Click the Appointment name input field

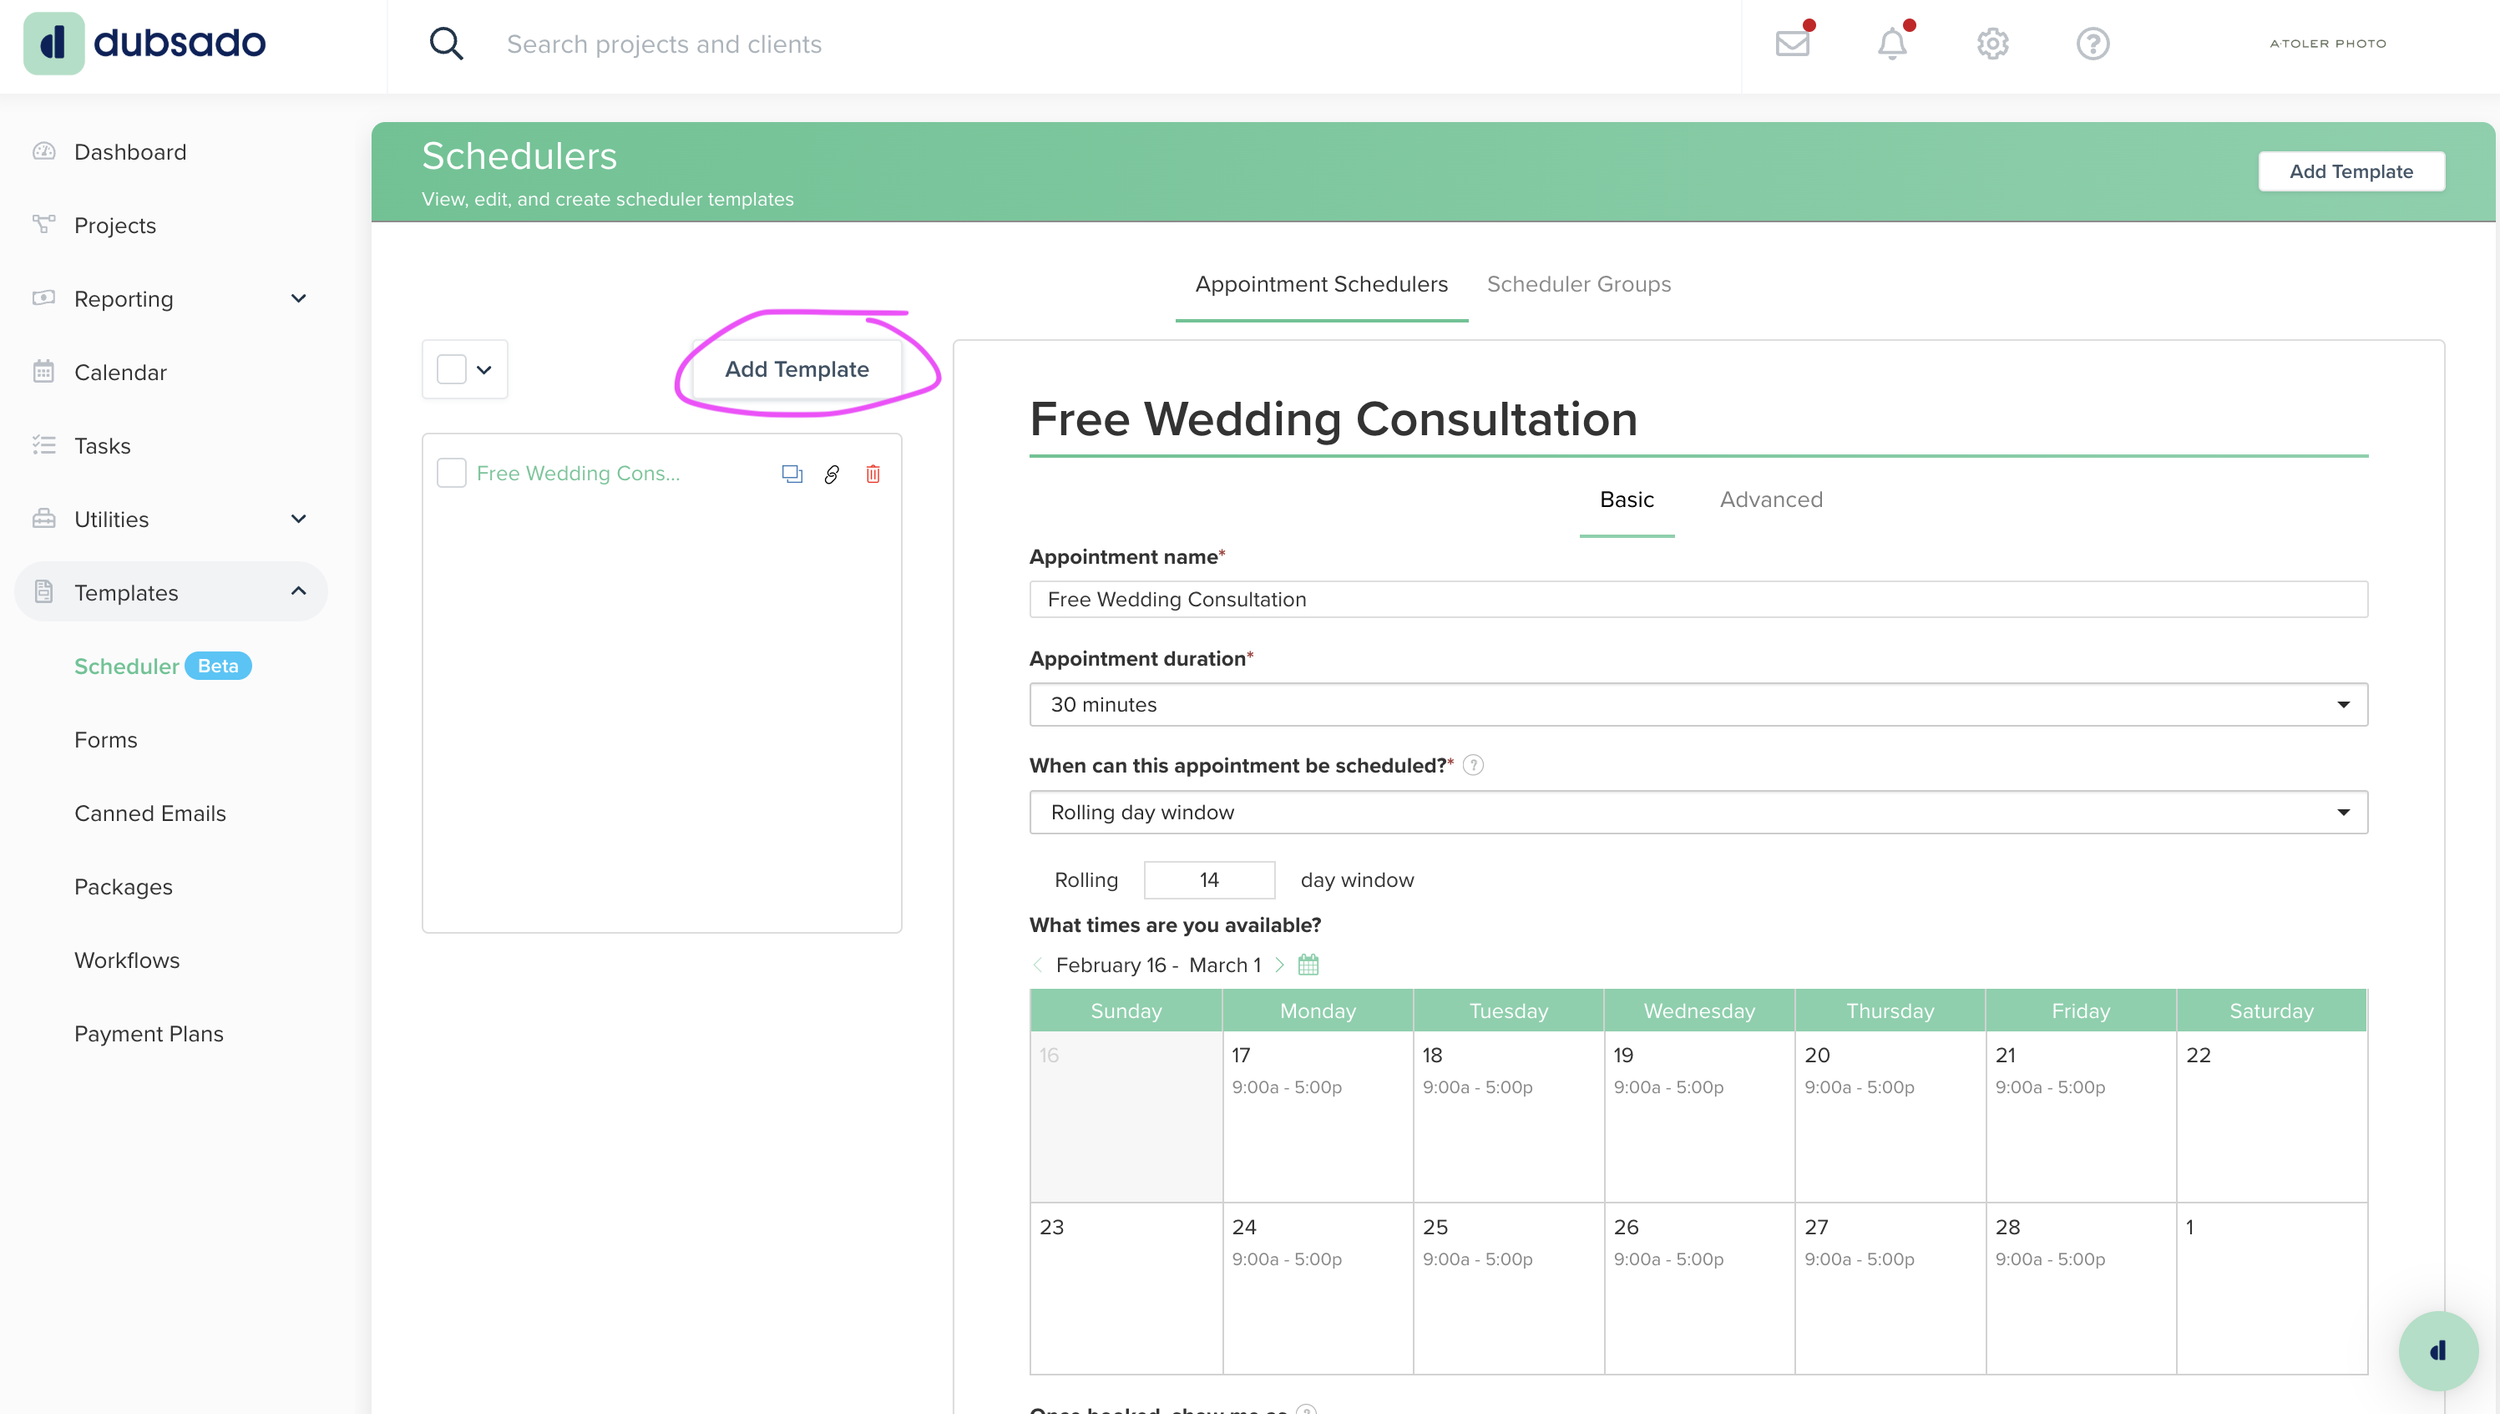pos(1698,599)
